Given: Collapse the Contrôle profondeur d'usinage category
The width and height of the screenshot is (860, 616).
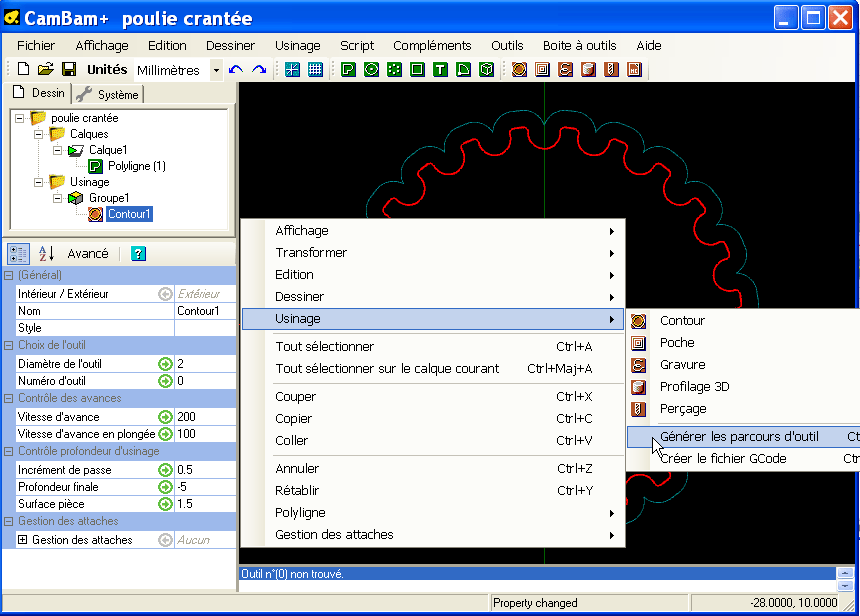Looking at the screenshot, I should [x=8, y=452].
